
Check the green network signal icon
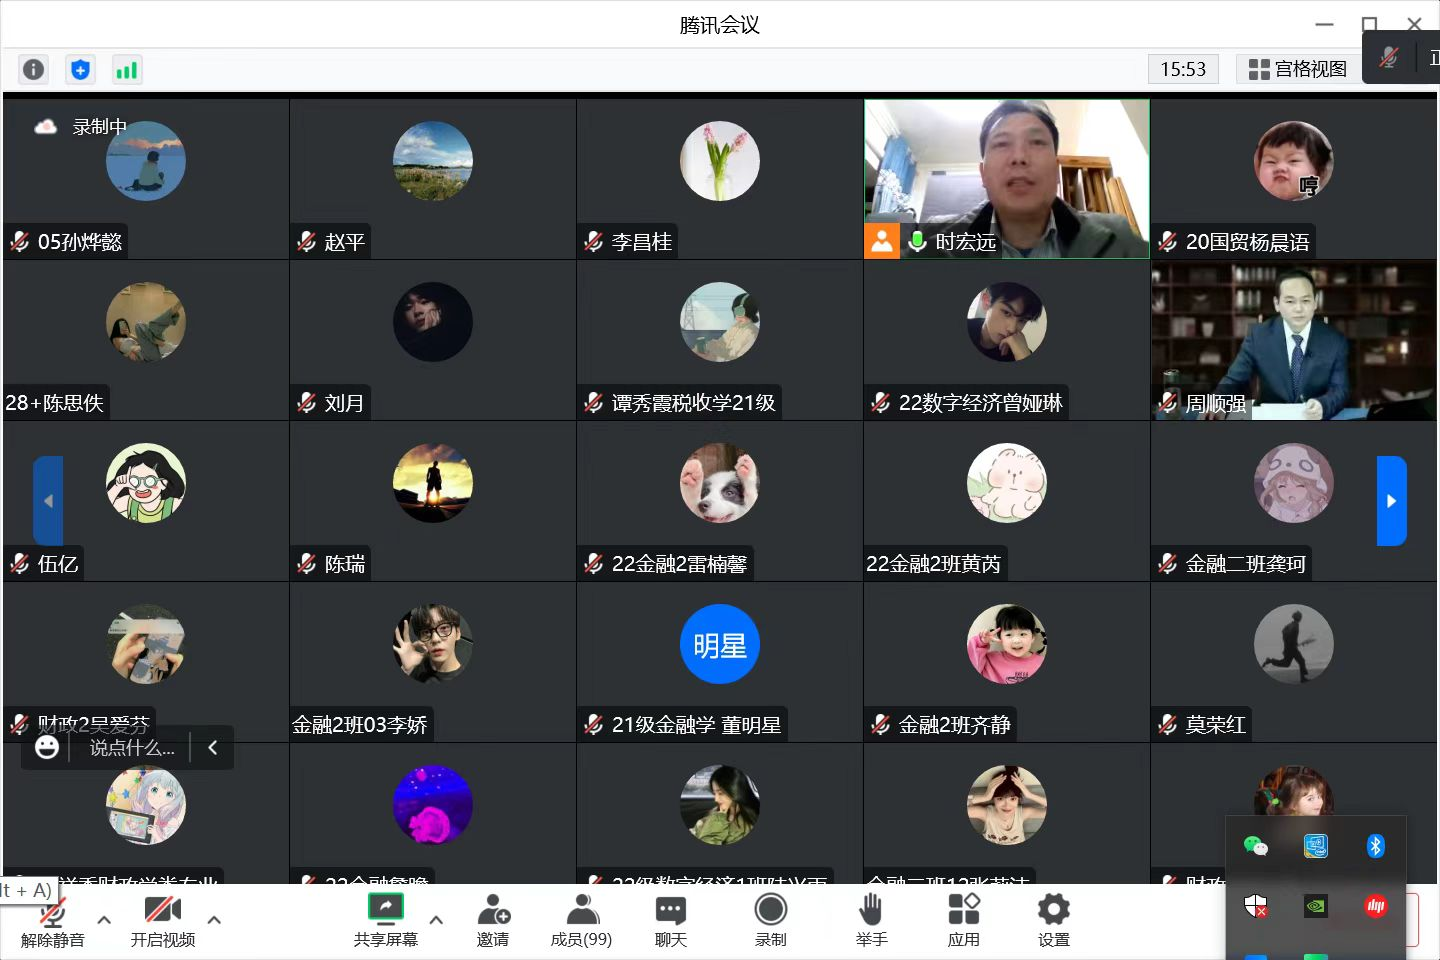pyautogui.click(x=127, y=69)
